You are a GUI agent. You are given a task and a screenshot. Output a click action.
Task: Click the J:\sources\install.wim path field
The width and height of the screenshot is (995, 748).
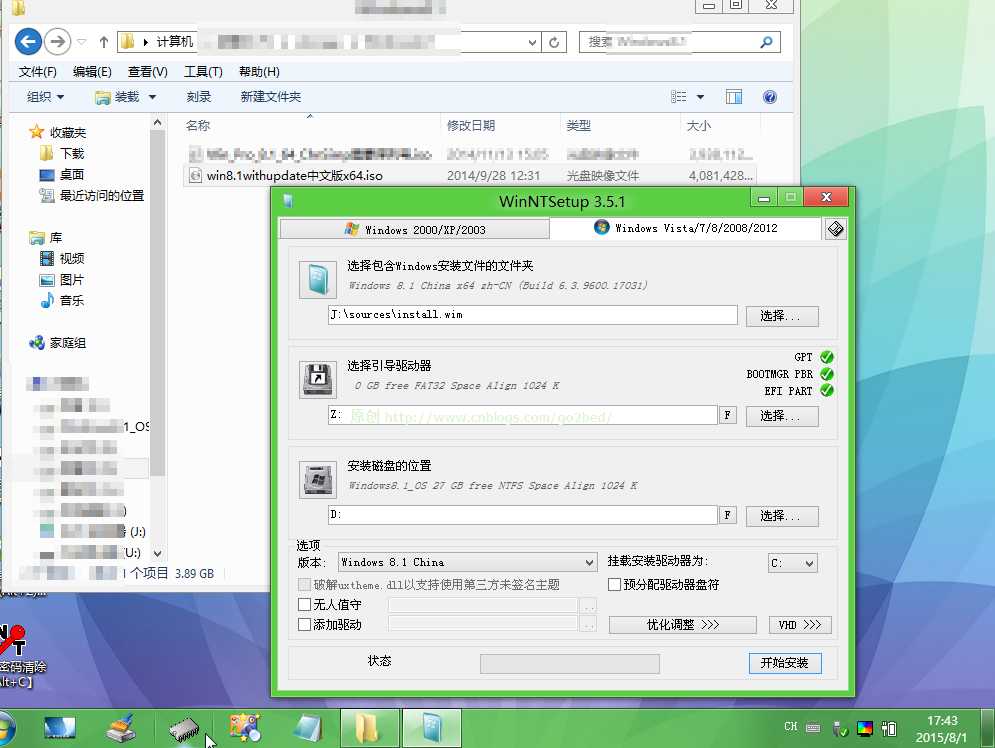pyautogui.click(x=532, y=315)
